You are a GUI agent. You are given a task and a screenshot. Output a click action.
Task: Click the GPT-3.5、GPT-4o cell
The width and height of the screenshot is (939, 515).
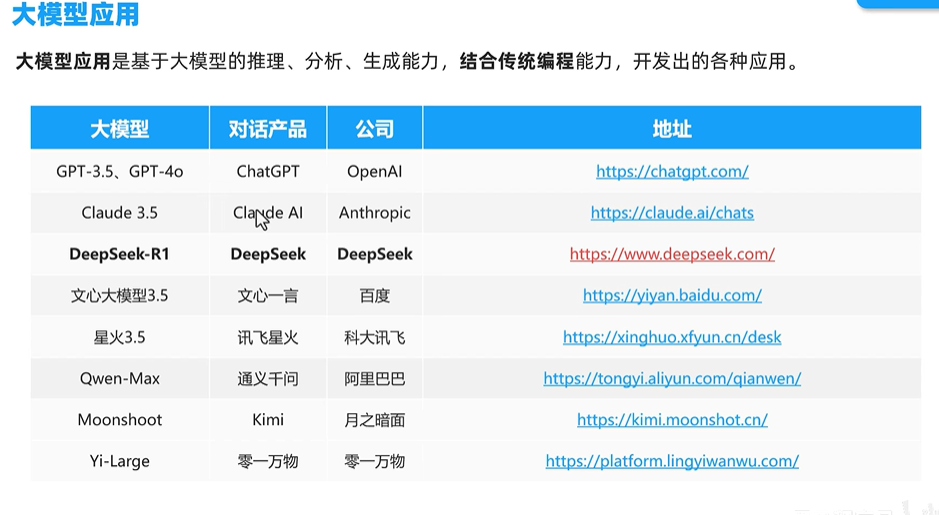(x=120, y=172)
